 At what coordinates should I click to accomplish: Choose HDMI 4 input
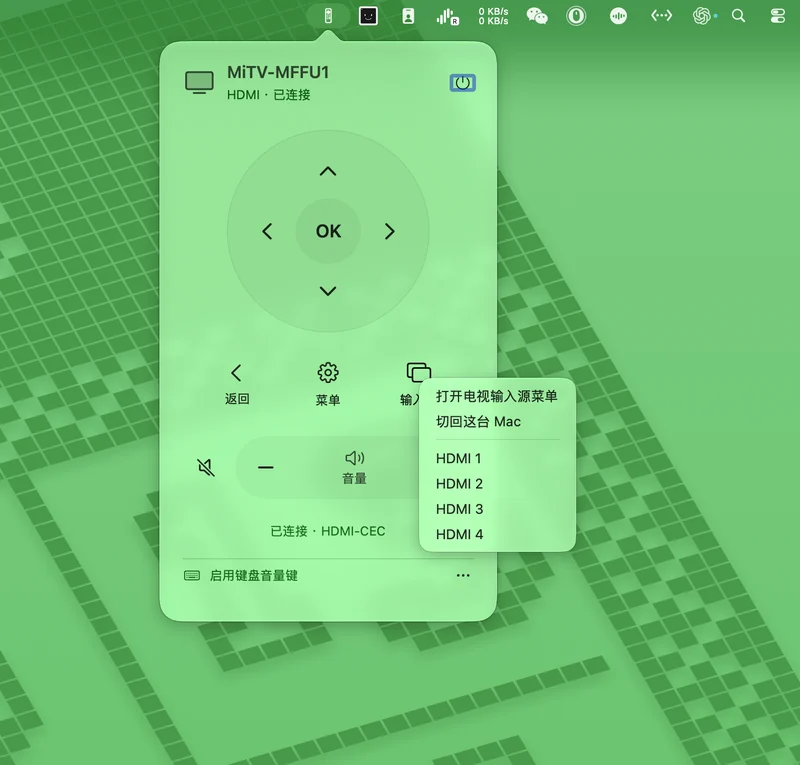coord(459,534)
